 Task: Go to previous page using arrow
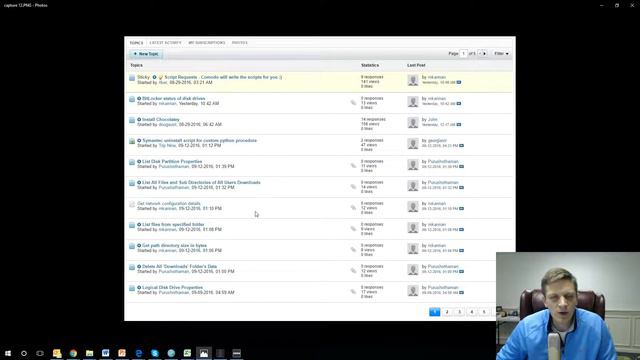pos(480,53)
